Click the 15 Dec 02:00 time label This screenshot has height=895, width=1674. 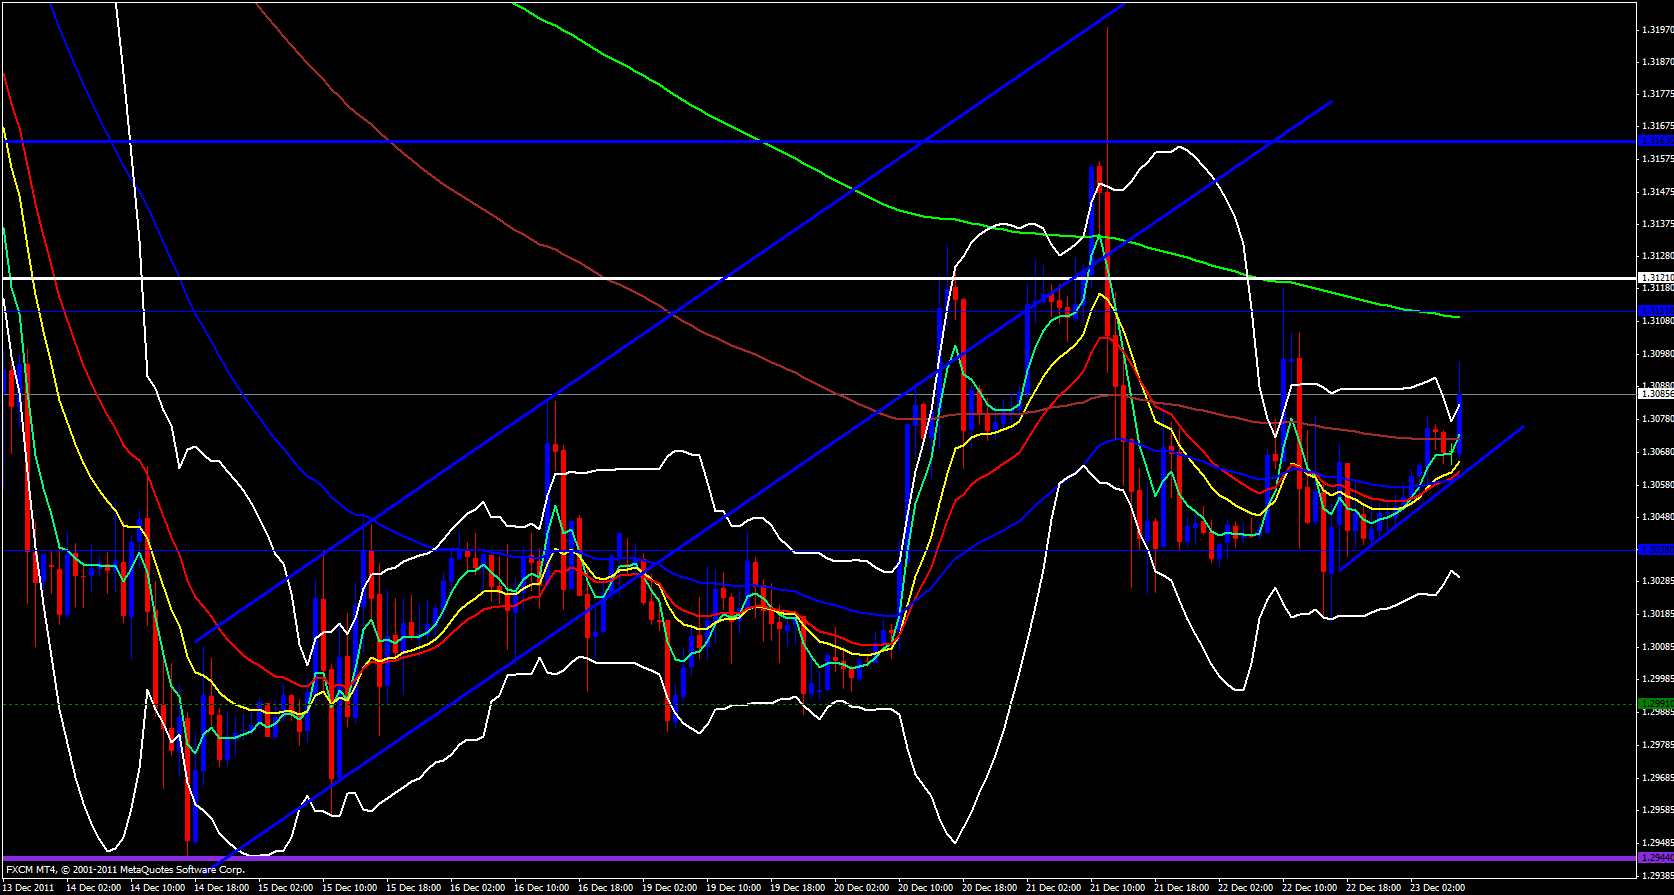[x=285, y=887]
